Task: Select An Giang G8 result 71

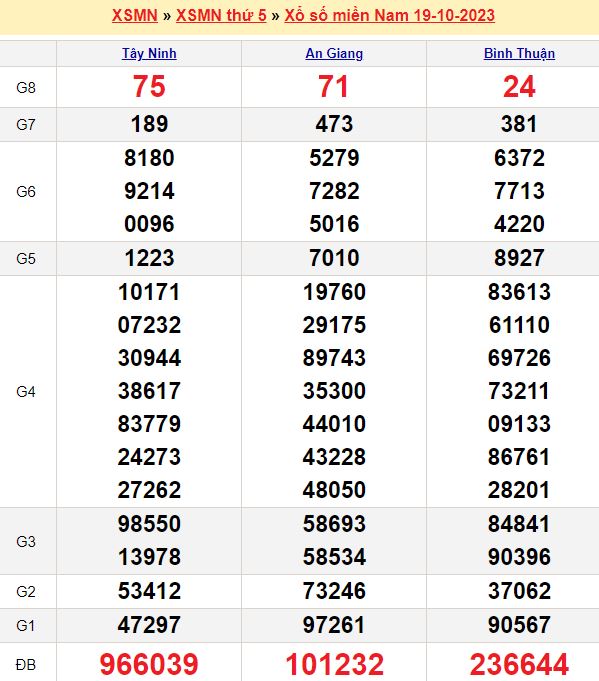Action: pos(334,86)
